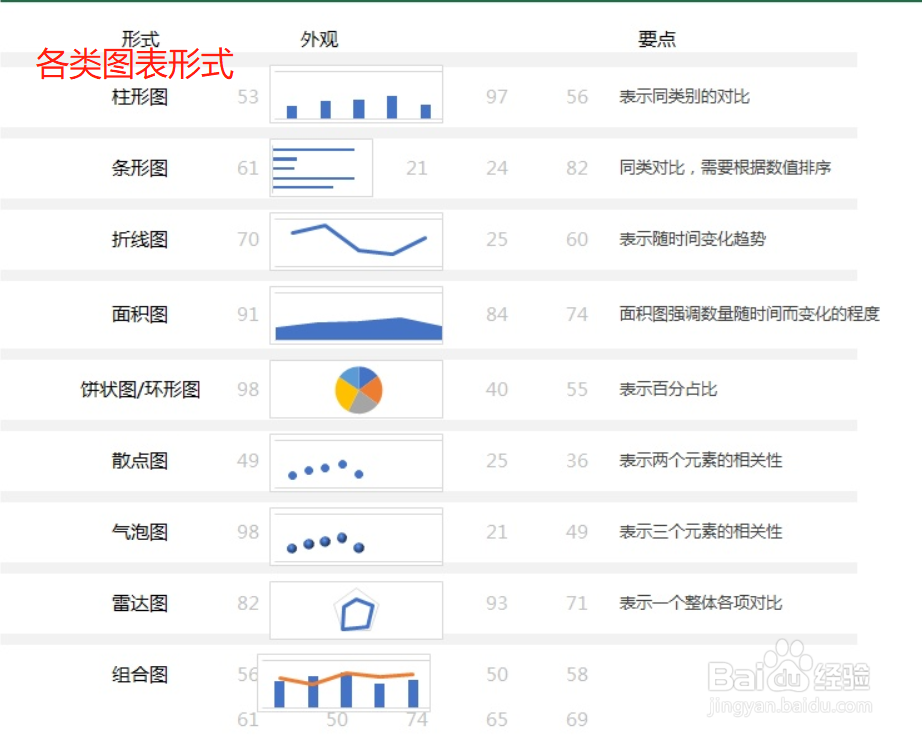Click the 条形图 bar chart thumbnail

(320, 167)
